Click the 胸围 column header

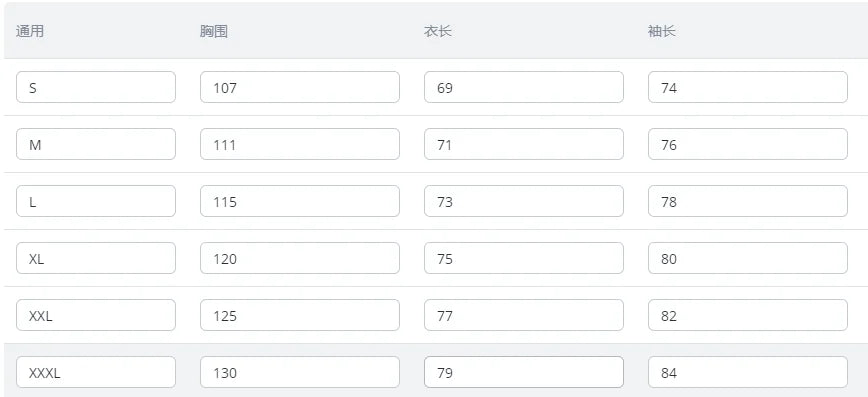pos(214,31)
